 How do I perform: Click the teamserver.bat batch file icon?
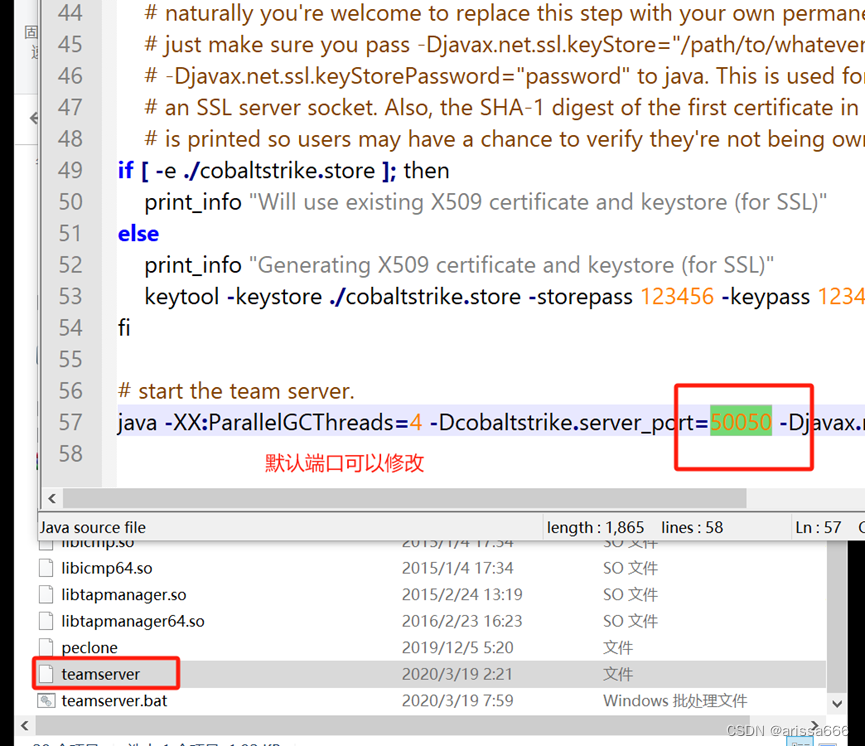46,700
